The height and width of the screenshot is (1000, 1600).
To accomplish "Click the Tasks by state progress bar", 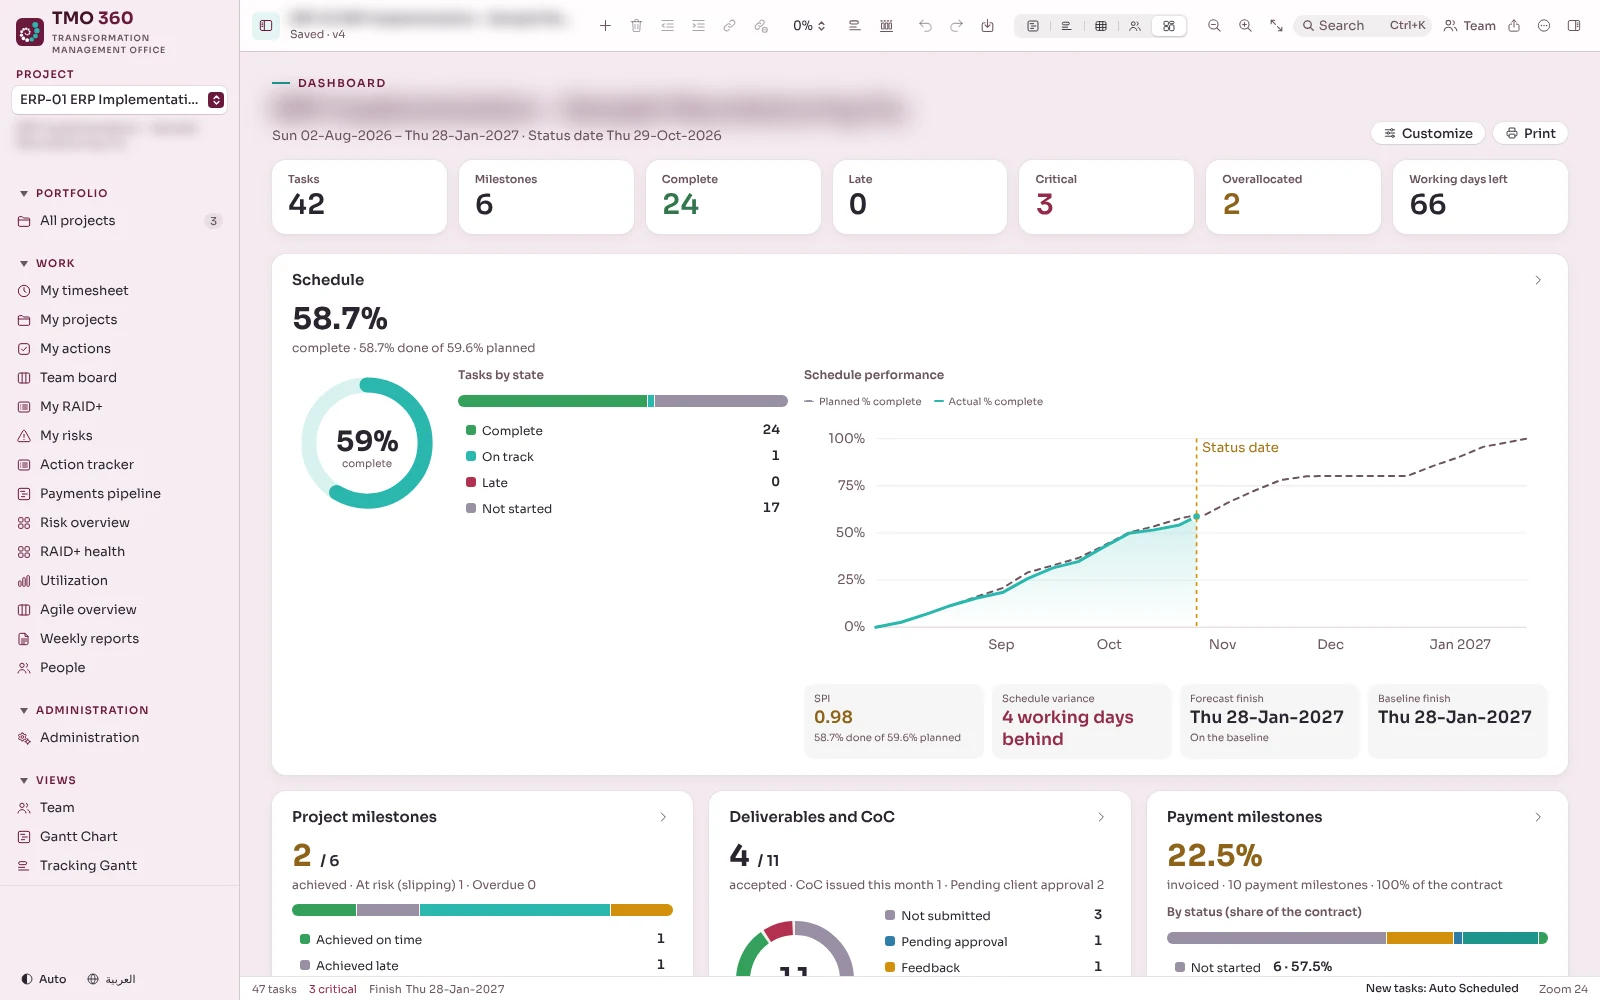I will tap(623, 401).
